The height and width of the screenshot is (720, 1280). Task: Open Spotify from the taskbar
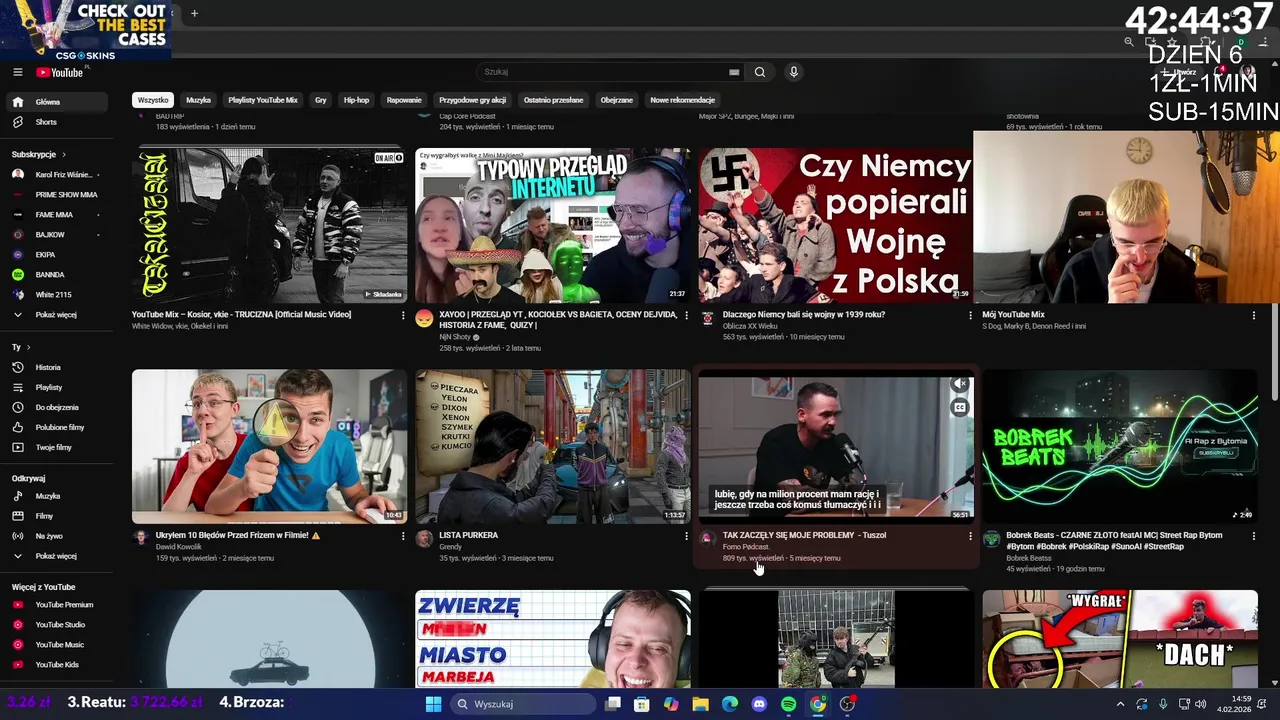(x=788, y=704)
